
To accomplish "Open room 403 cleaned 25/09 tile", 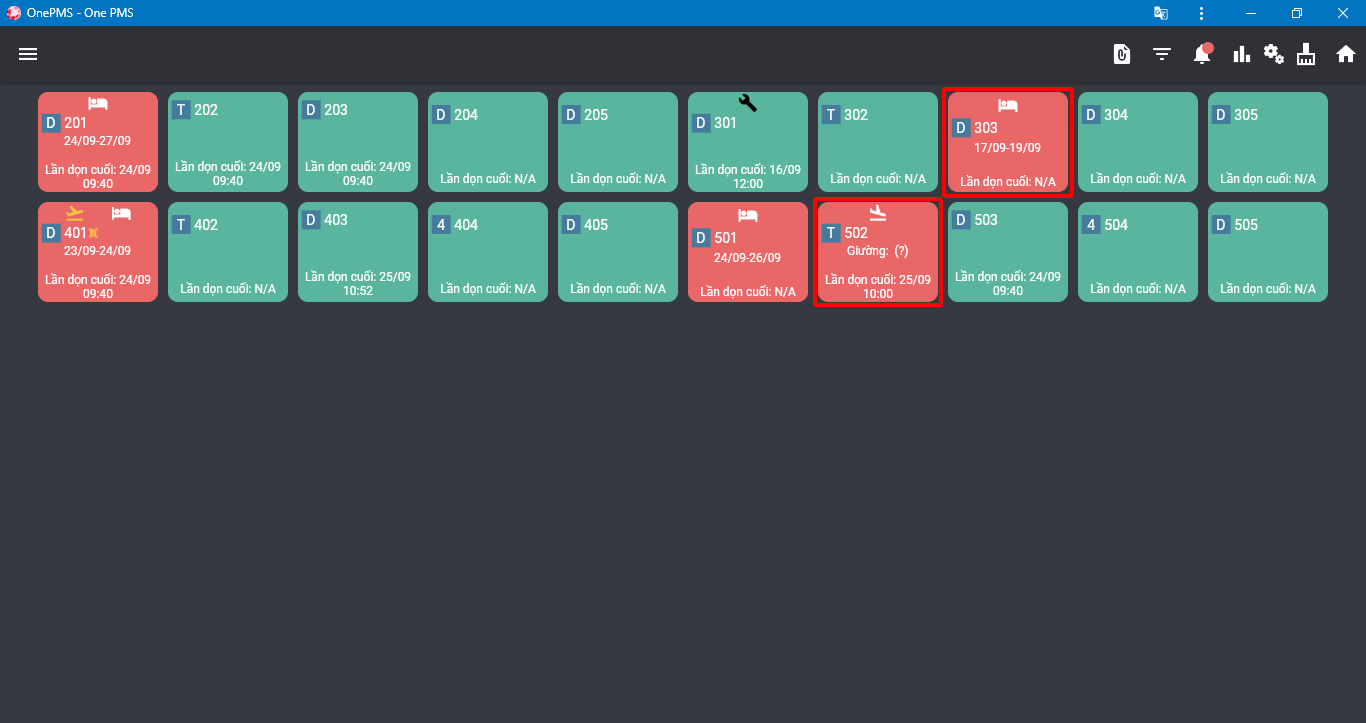I will click(x=358, y=252).
